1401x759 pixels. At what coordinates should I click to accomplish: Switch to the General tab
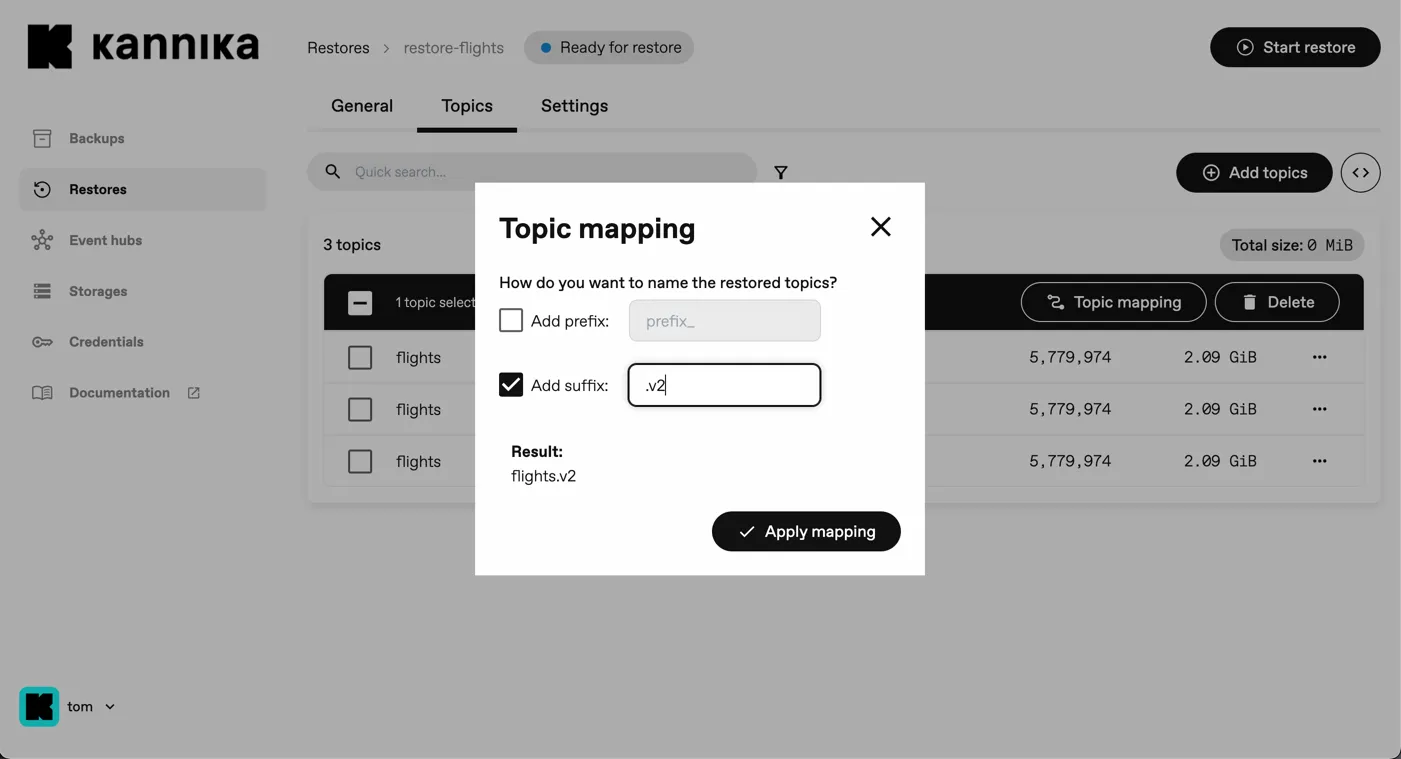coord(362,105)
